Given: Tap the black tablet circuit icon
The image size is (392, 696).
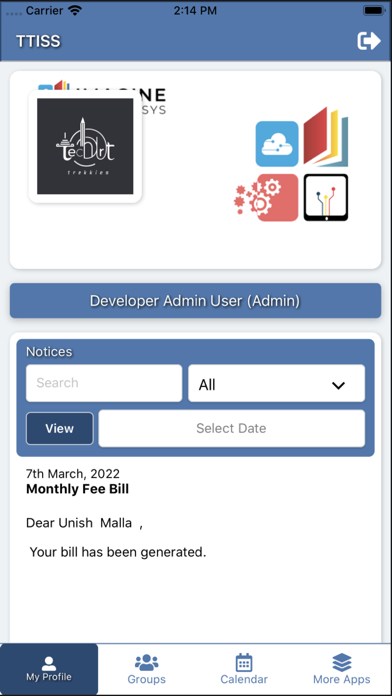Looking at the screenshot, I should click(326, 198).
